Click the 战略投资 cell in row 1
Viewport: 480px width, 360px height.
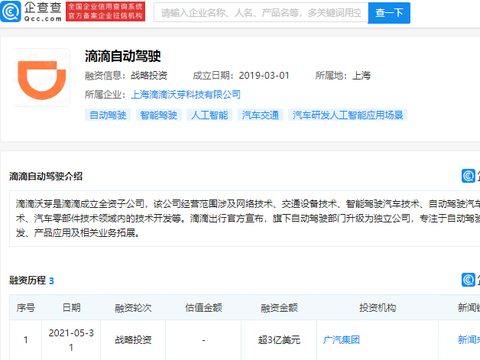133,340
